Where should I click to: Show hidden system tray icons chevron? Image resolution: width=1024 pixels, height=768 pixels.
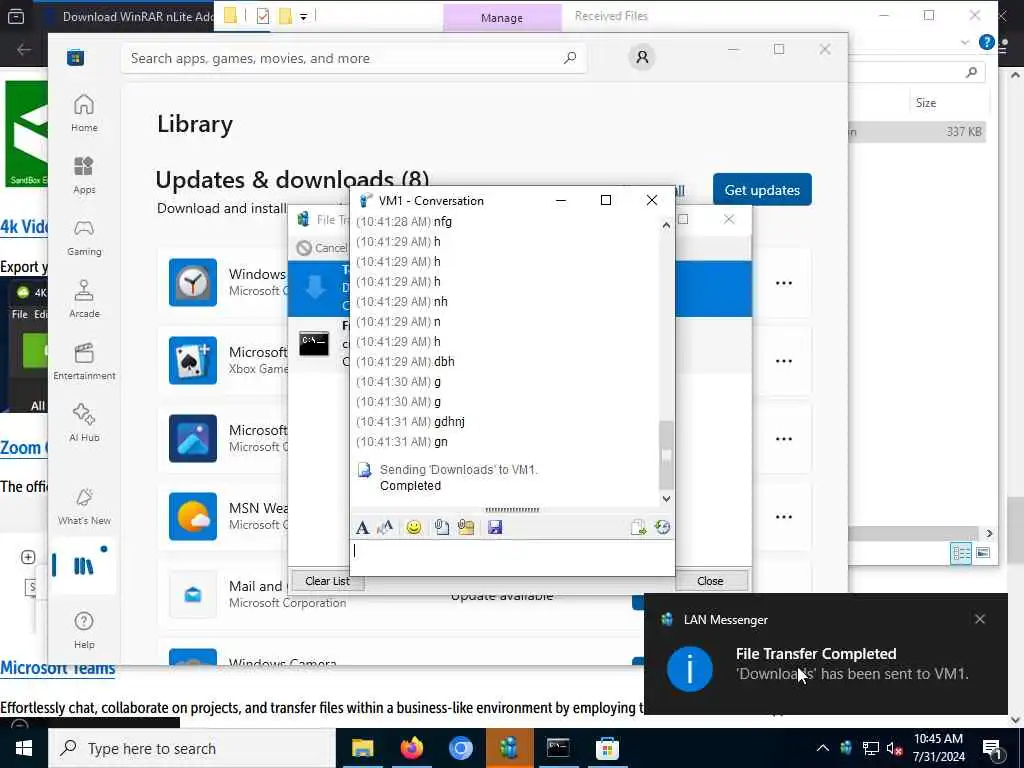tap(822, 748)
